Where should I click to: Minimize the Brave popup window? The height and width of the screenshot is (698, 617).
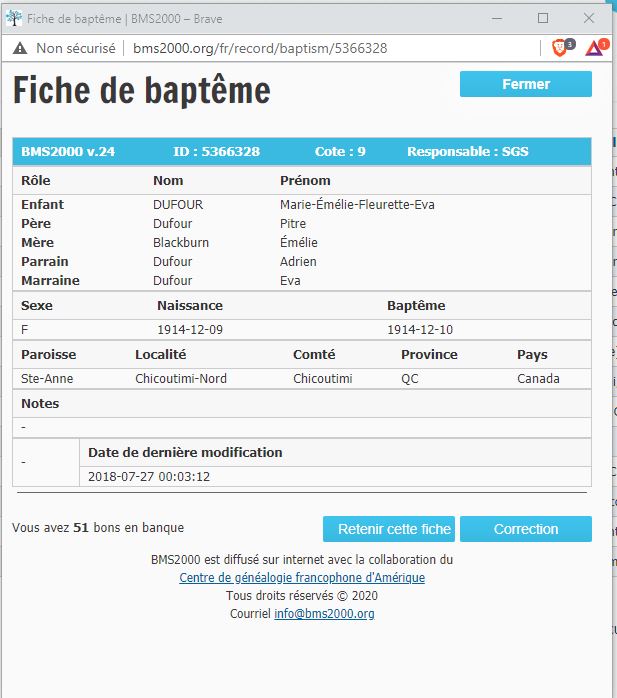tap(497, 19)
